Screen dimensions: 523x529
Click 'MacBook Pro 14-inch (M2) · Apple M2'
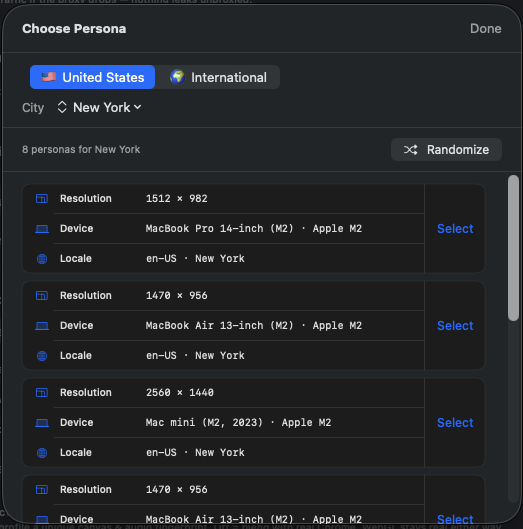[x=254, y=228]
